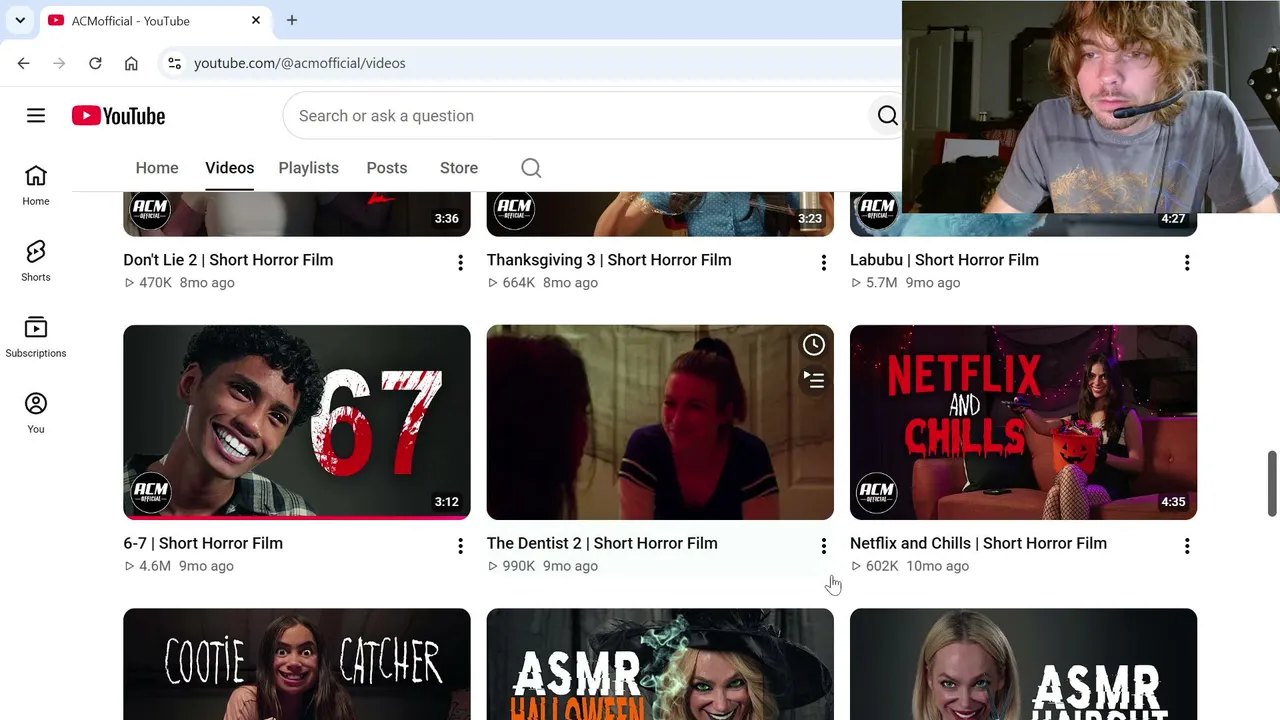The height and width of the screenshot is (720, 1280).
Task: Open Netflix and Chills | Short Horror Film
Action: click(x=978, y=543)
